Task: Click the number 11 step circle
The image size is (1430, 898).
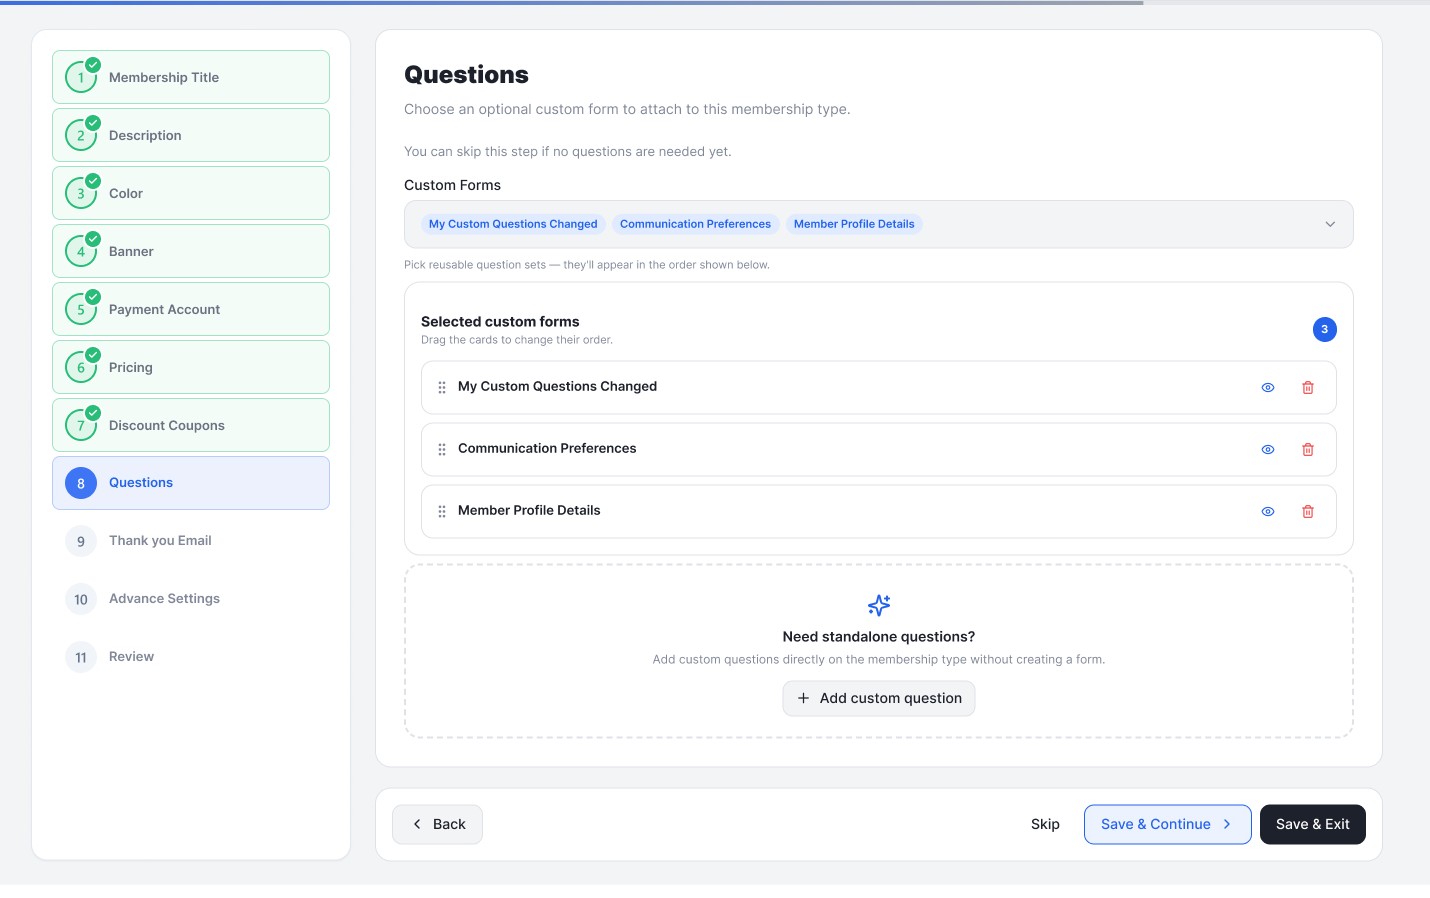Action: [81, 657]
